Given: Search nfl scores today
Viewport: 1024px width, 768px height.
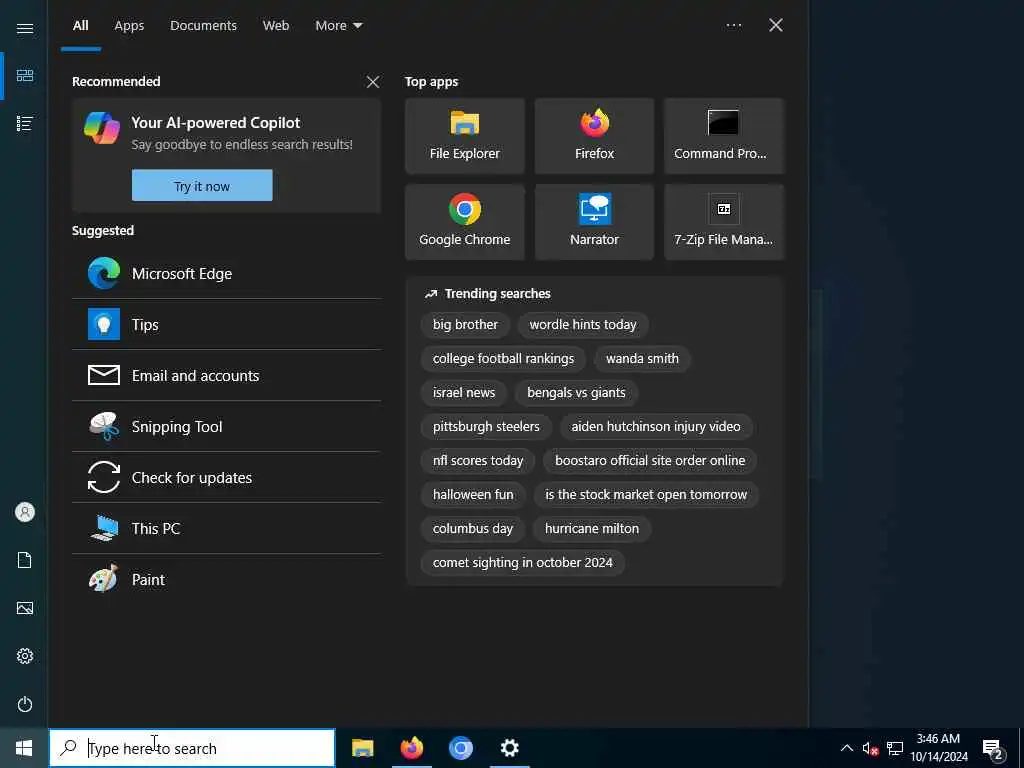Looking at the screenshot, I should click(478, 460).
